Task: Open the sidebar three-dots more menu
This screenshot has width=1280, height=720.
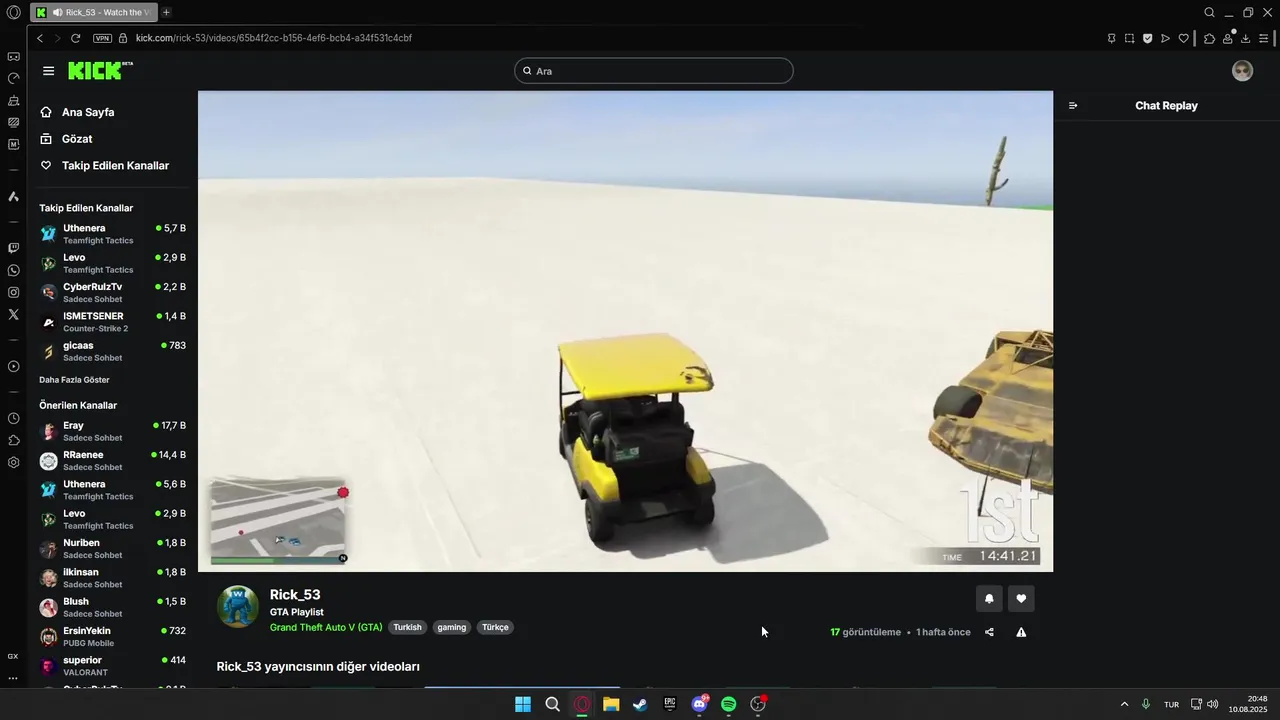Action: (x=13, y=678)
